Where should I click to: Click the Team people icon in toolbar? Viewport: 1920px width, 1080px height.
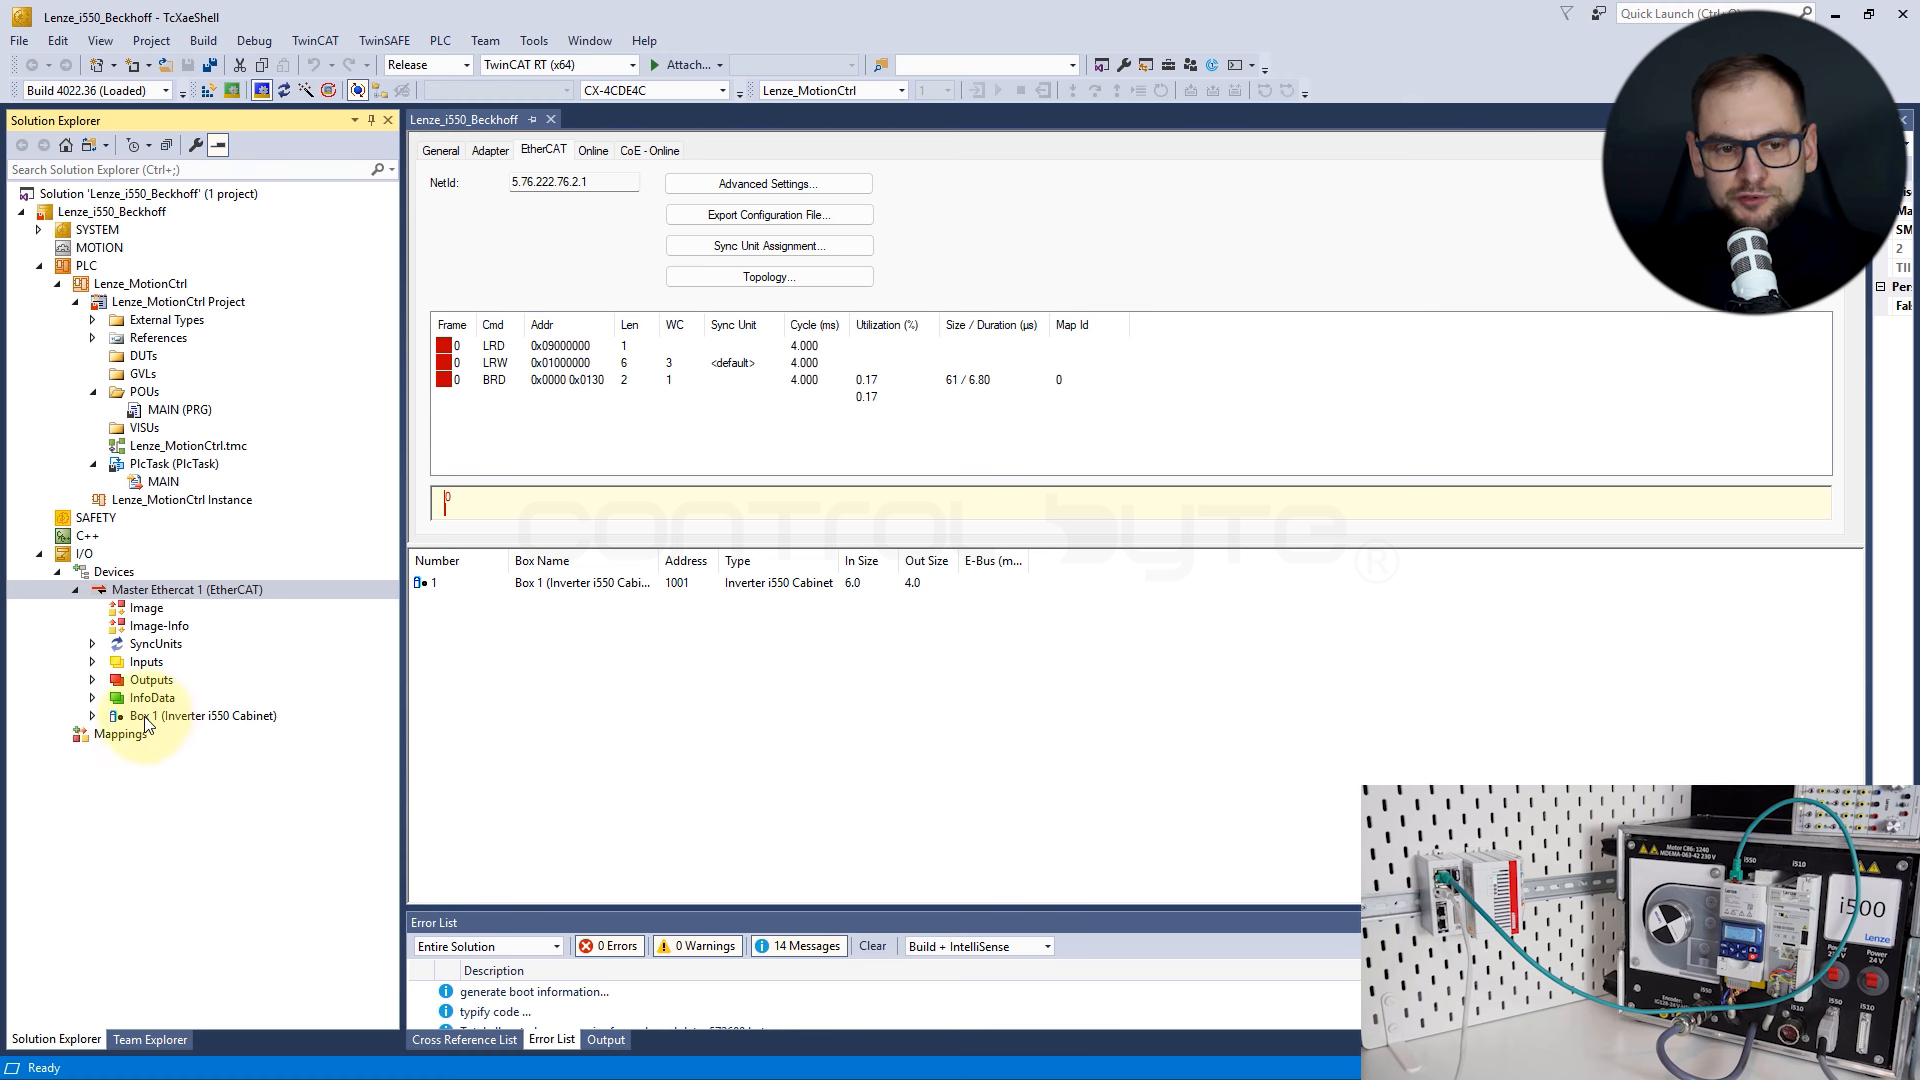click(1190, 65)
